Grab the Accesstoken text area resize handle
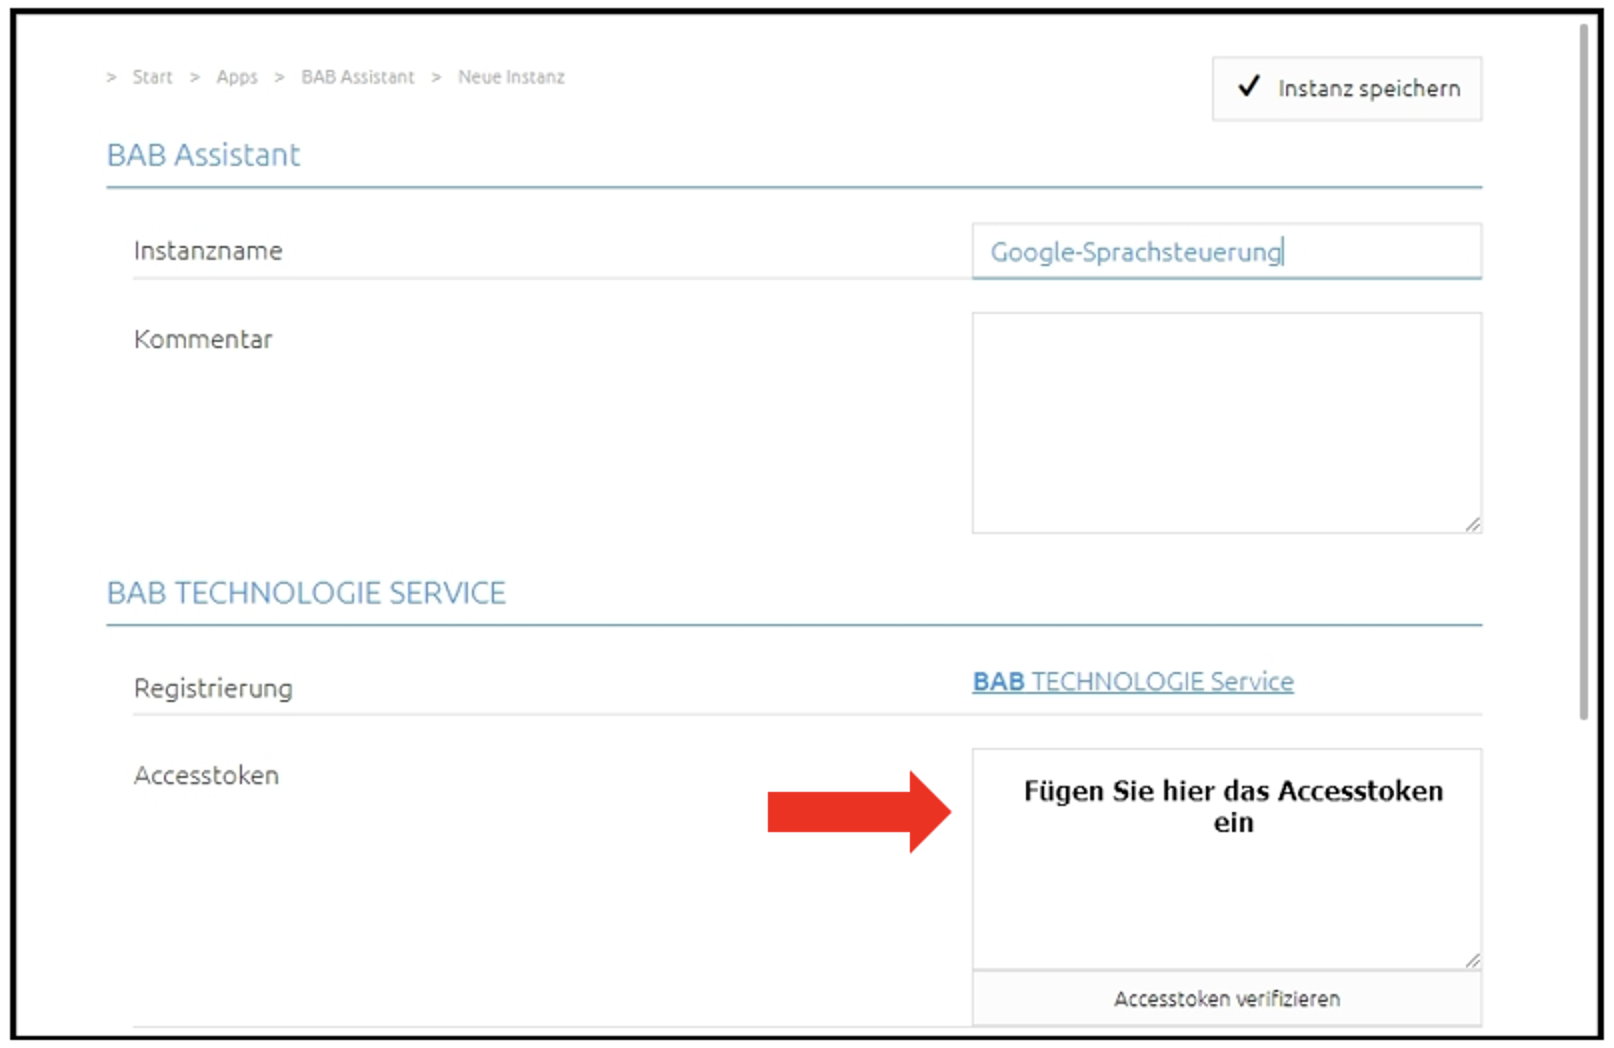Viewport: 1614px width, 1048px height. tap(1473, 961)
